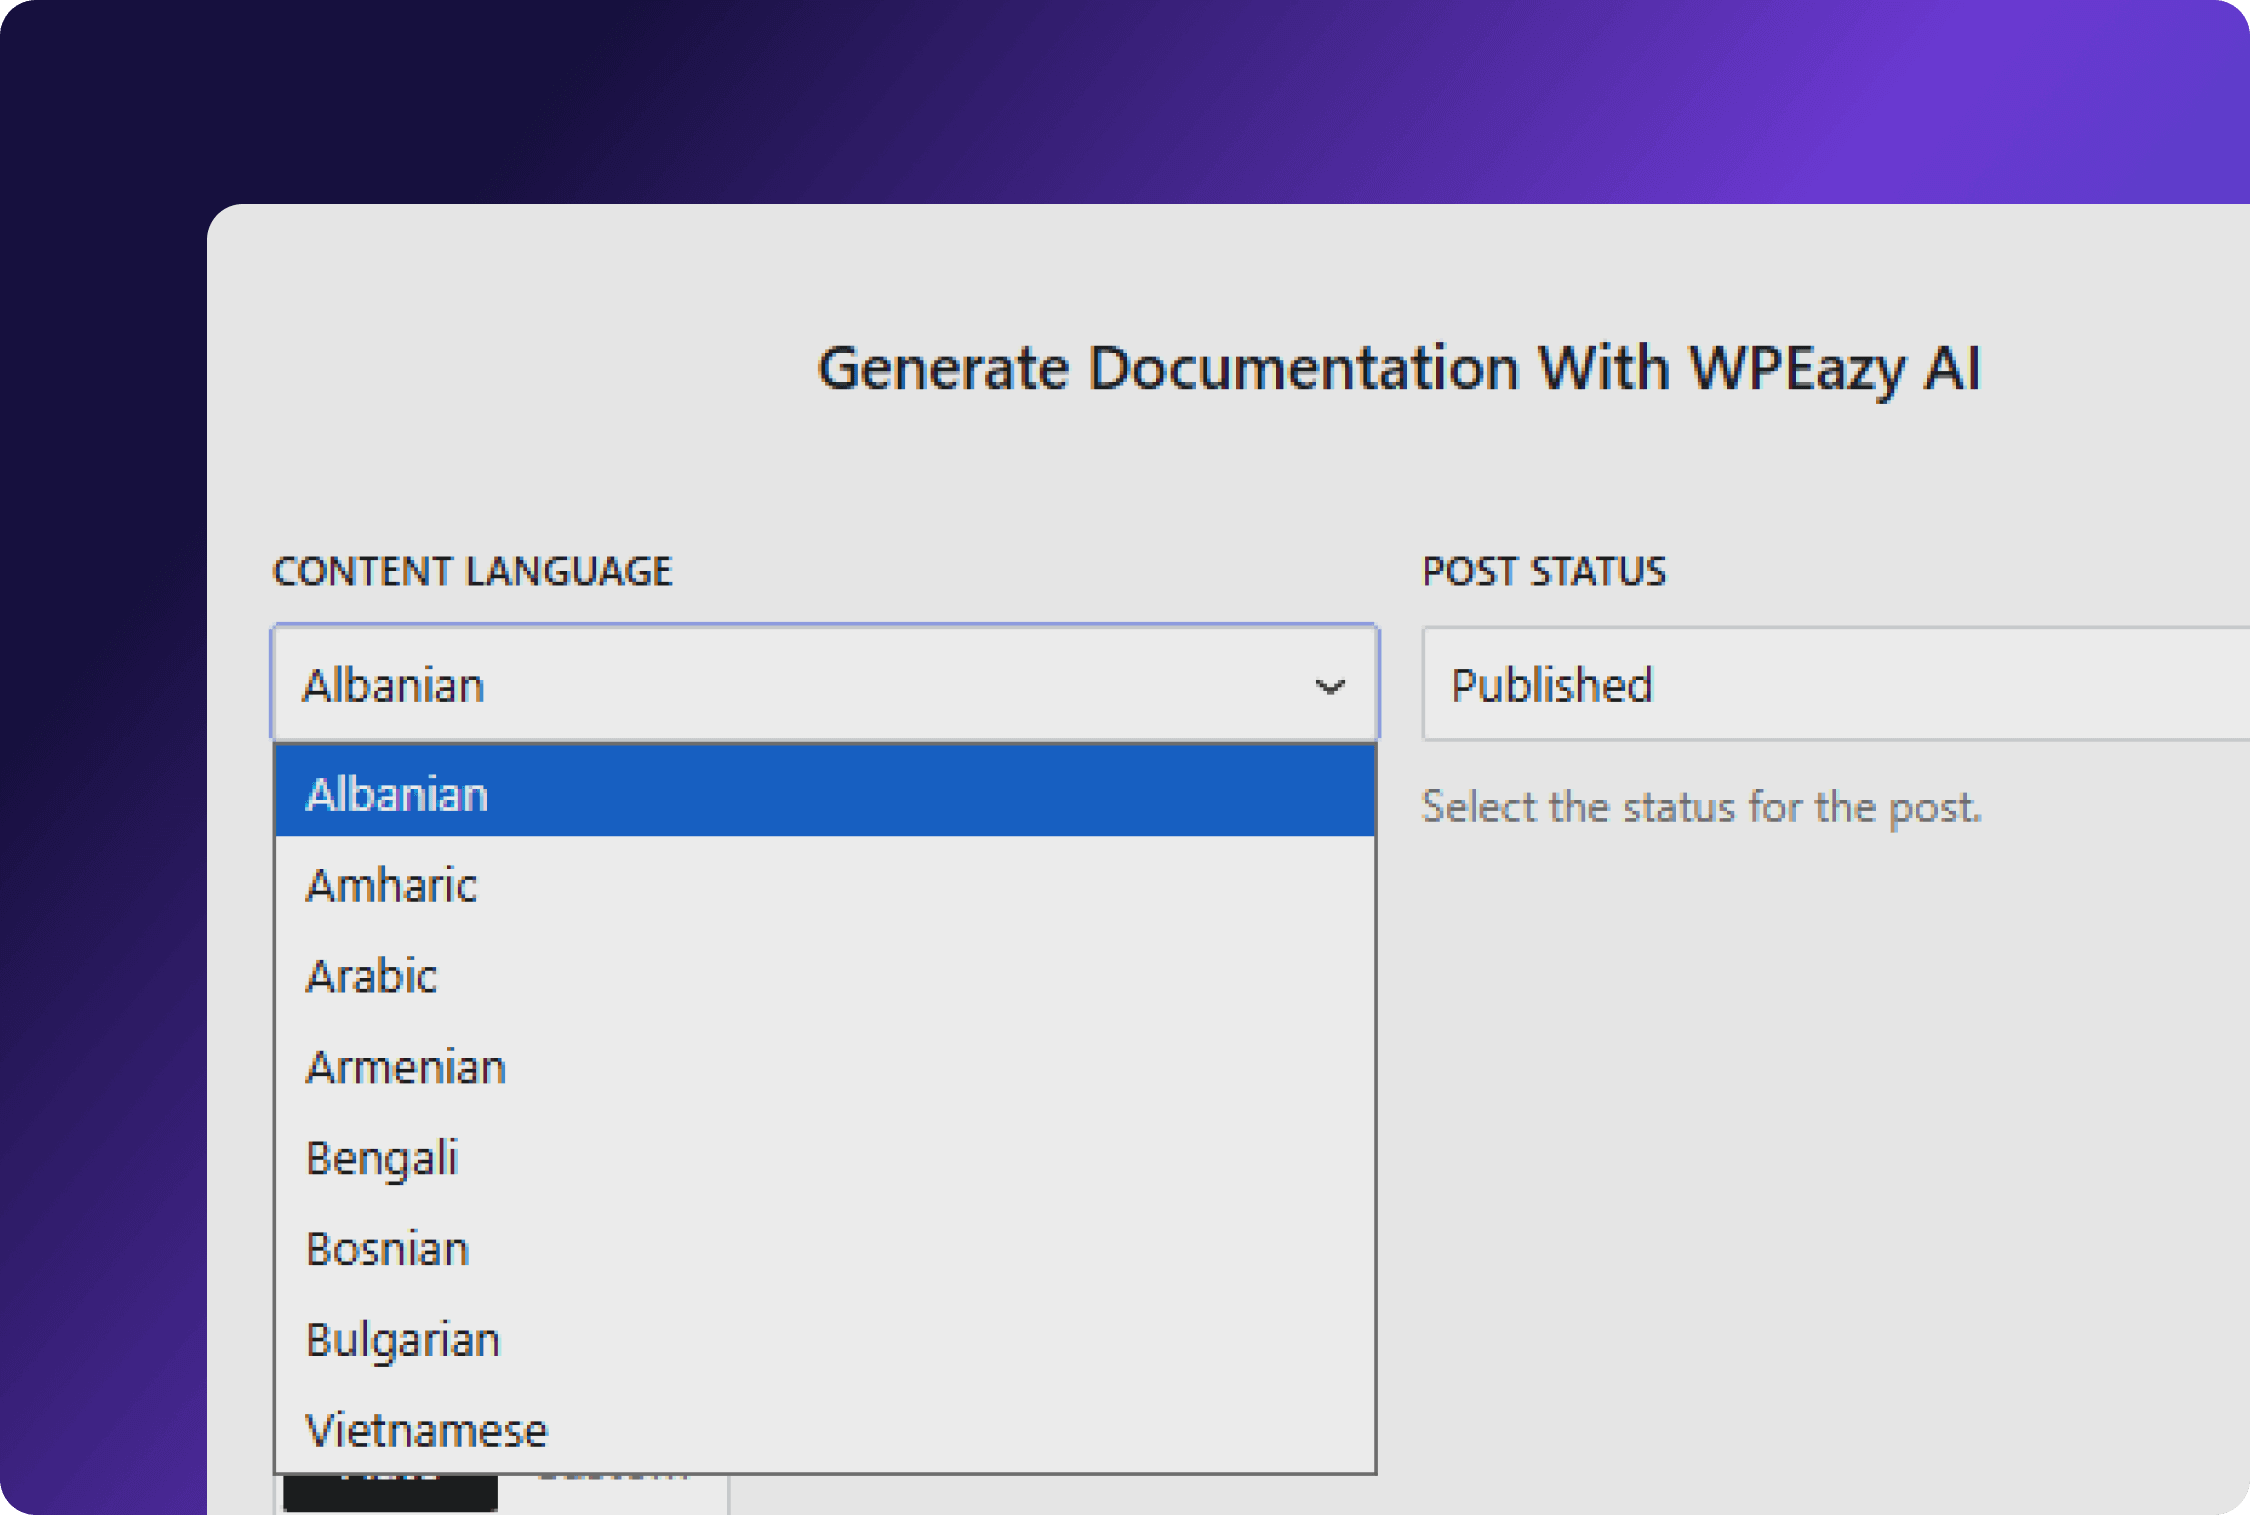Pick Arabic in the language dropdown list
This screenshot has width=2250, height=1515.
pyautogui.click(x=824, y=976)
